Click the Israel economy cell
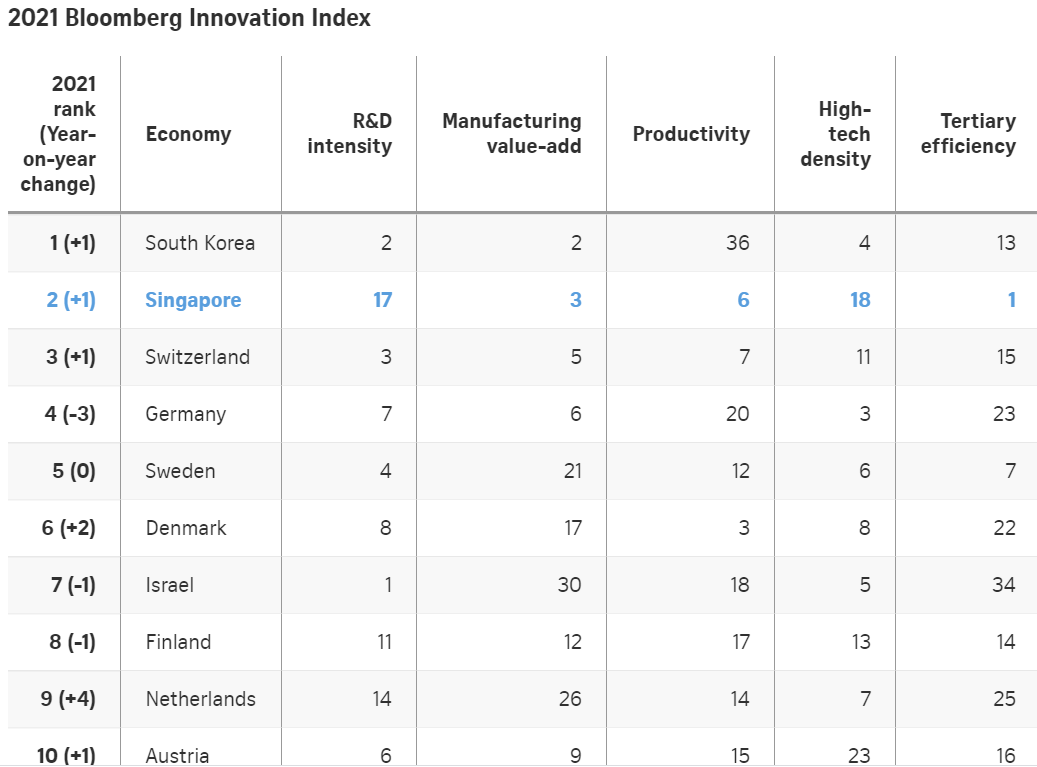Viewport: 1037px width, 767px height. [x=169, y=585]
